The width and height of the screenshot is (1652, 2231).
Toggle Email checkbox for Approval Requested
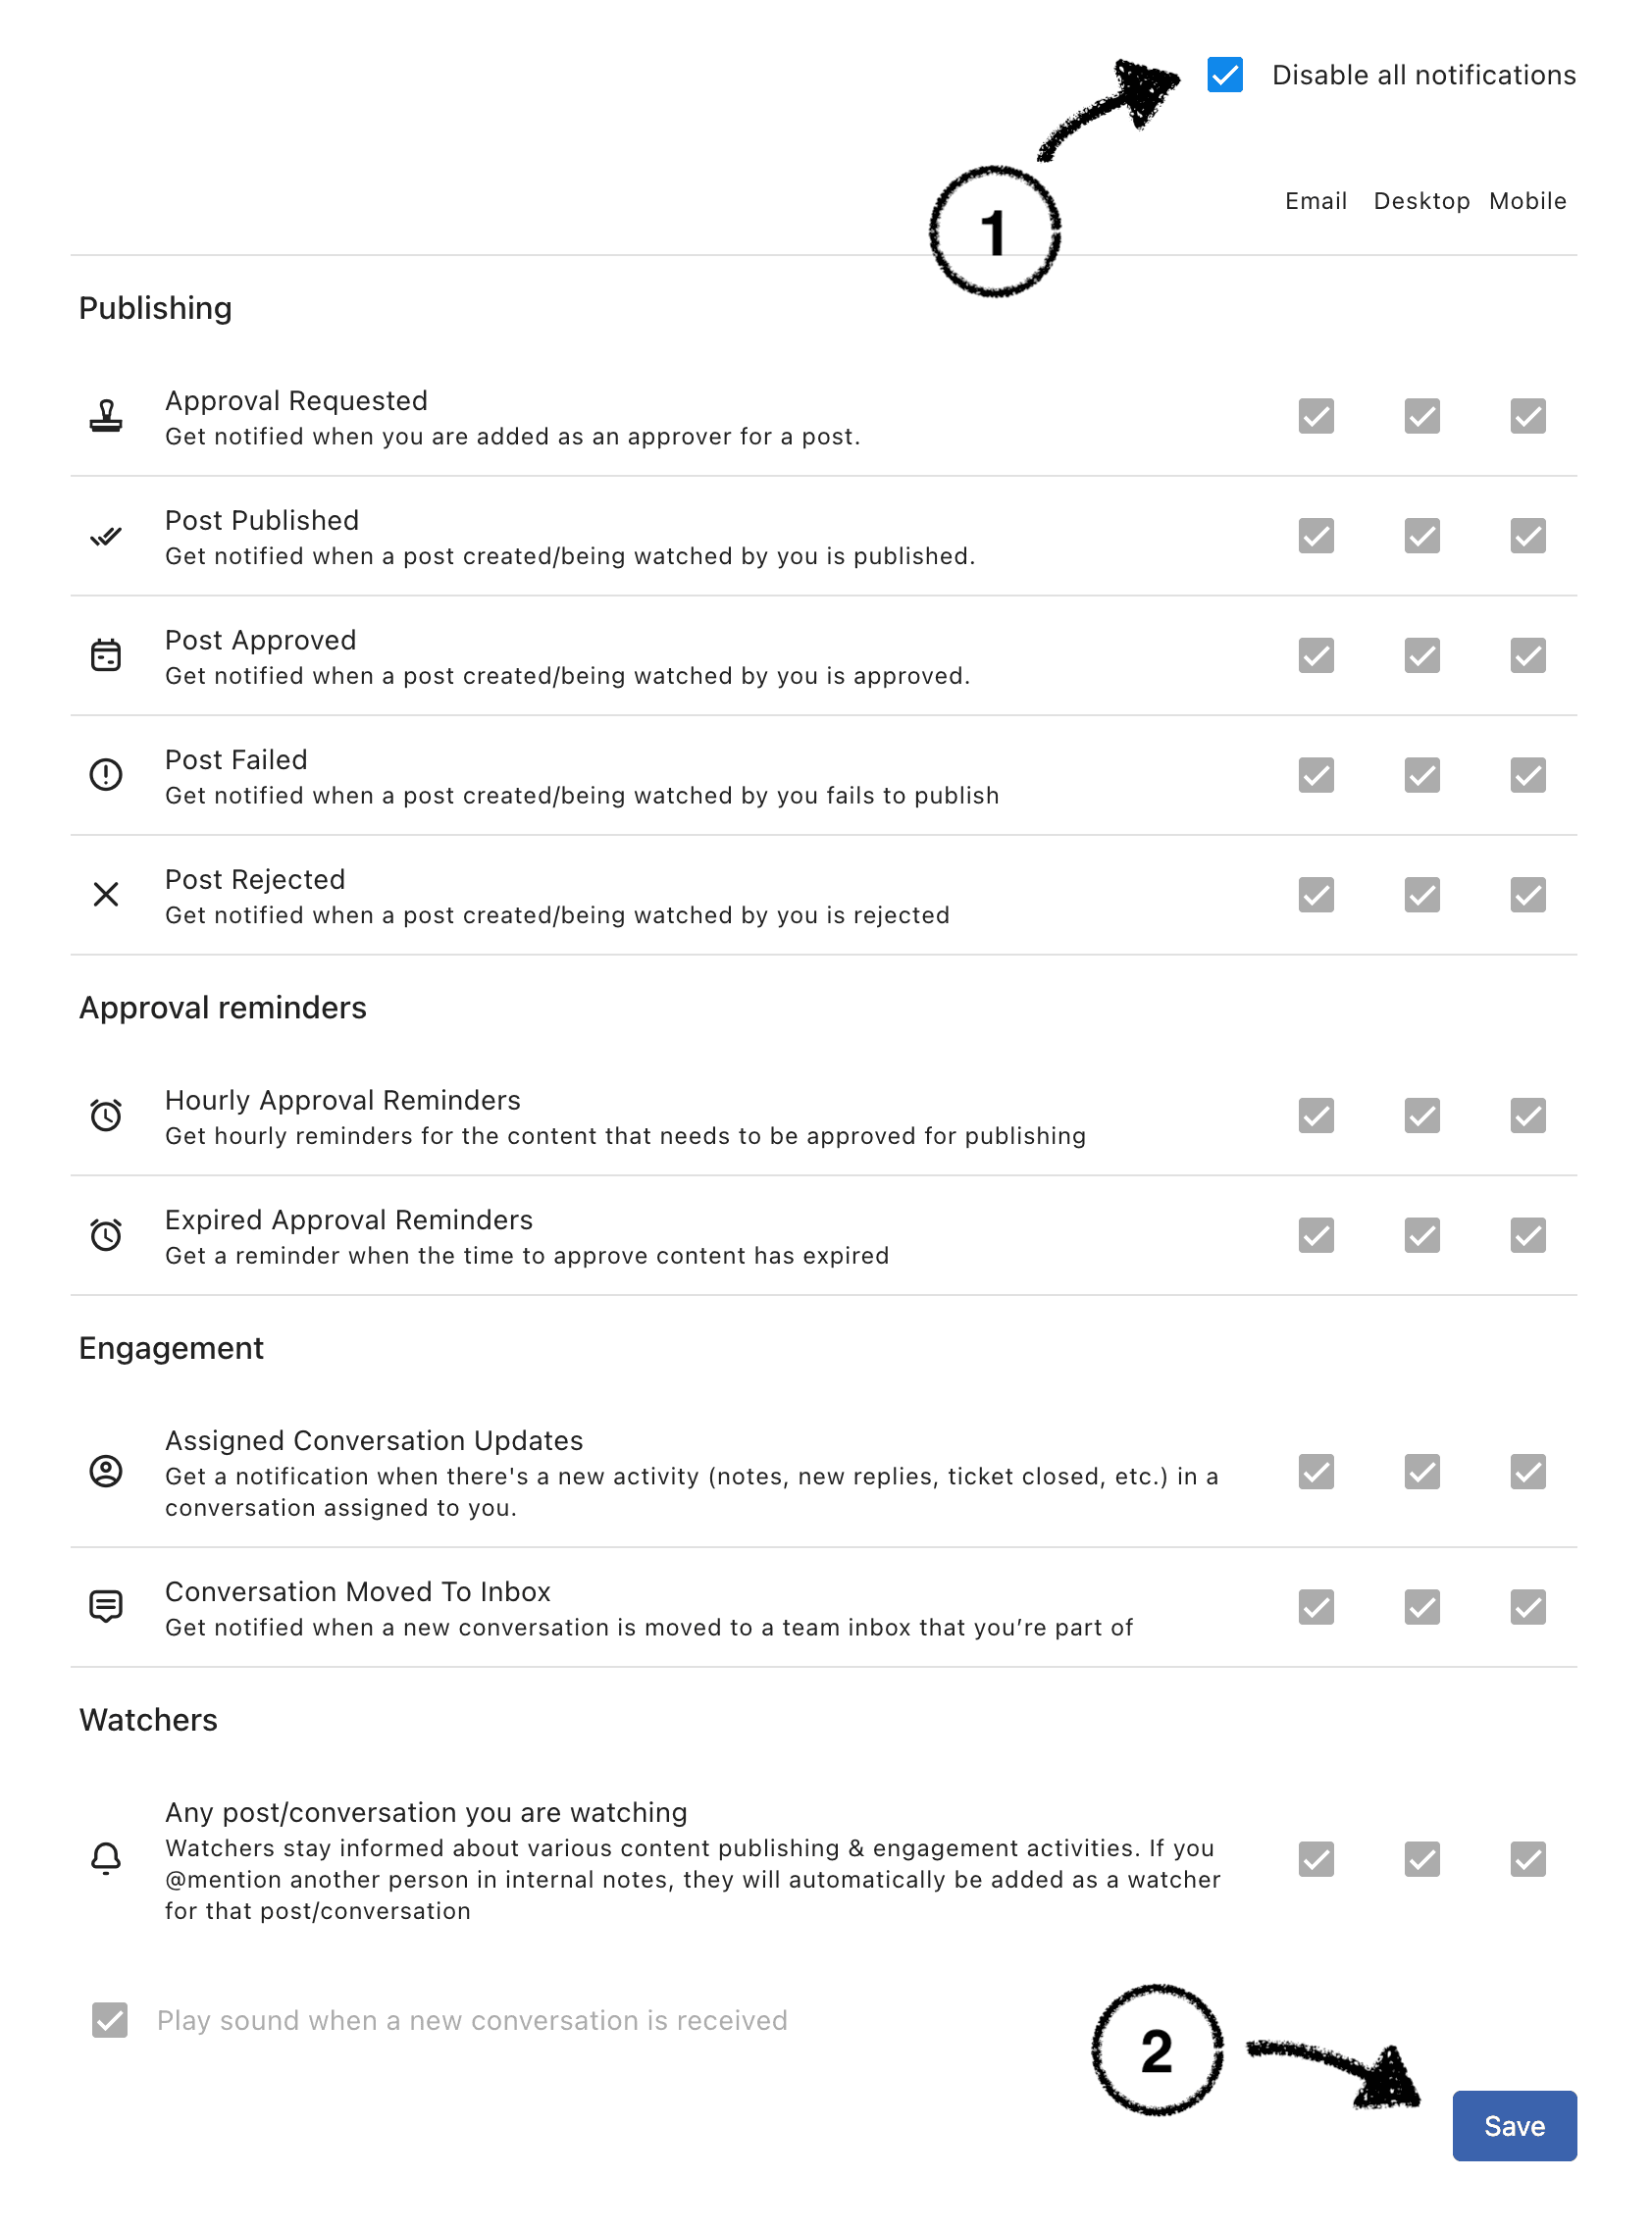click(1317, 416)
